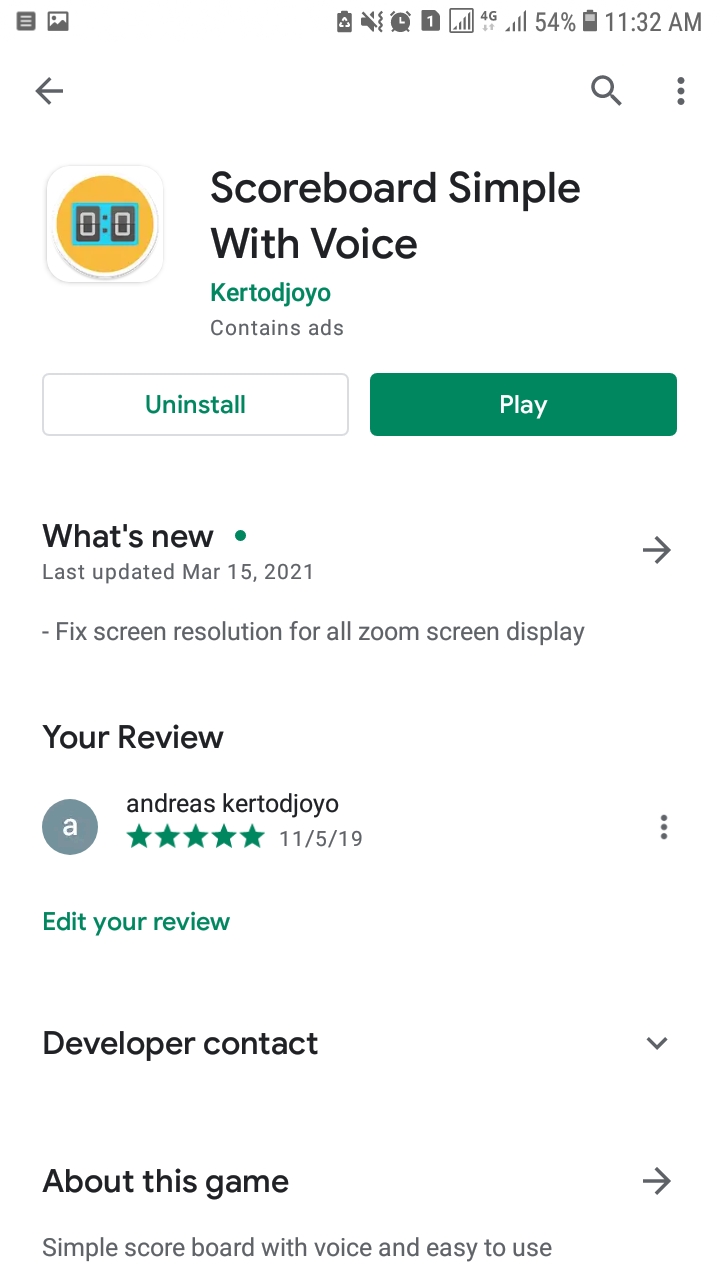This screenshot has height=1280, width=720.
Task: Tap the picture notification icon in status bar
Action: 58,21
